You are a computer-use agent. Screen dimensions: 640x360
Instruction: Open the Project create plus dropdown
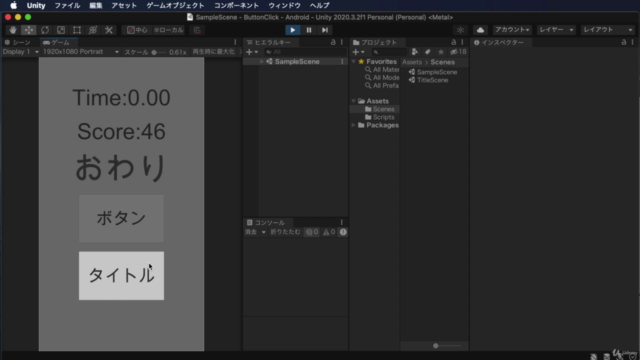[x=358, y=52]
